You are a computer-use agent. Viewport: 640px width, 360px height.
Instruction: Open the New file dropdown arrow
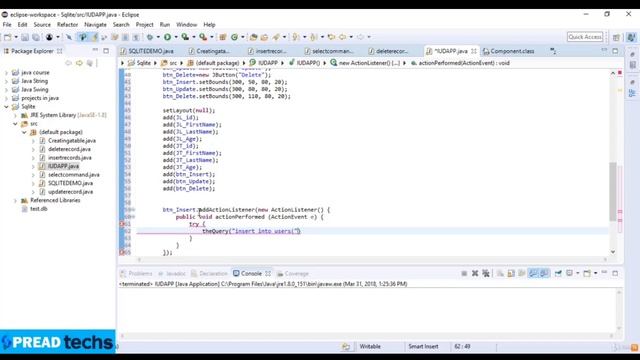[x=16, y=37]
